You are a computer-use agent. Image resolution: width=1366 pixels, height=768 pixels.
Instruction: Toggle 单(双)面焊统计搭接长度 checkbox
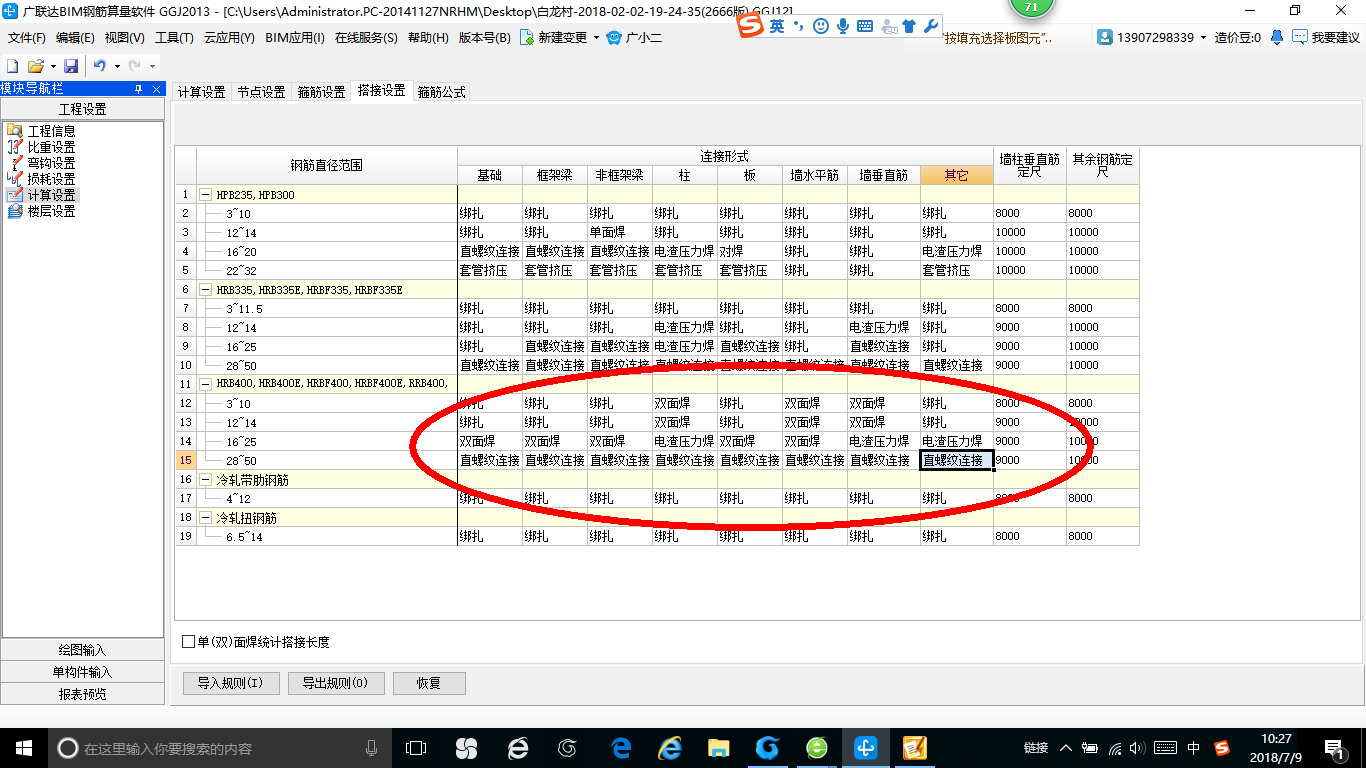(189, 642)
